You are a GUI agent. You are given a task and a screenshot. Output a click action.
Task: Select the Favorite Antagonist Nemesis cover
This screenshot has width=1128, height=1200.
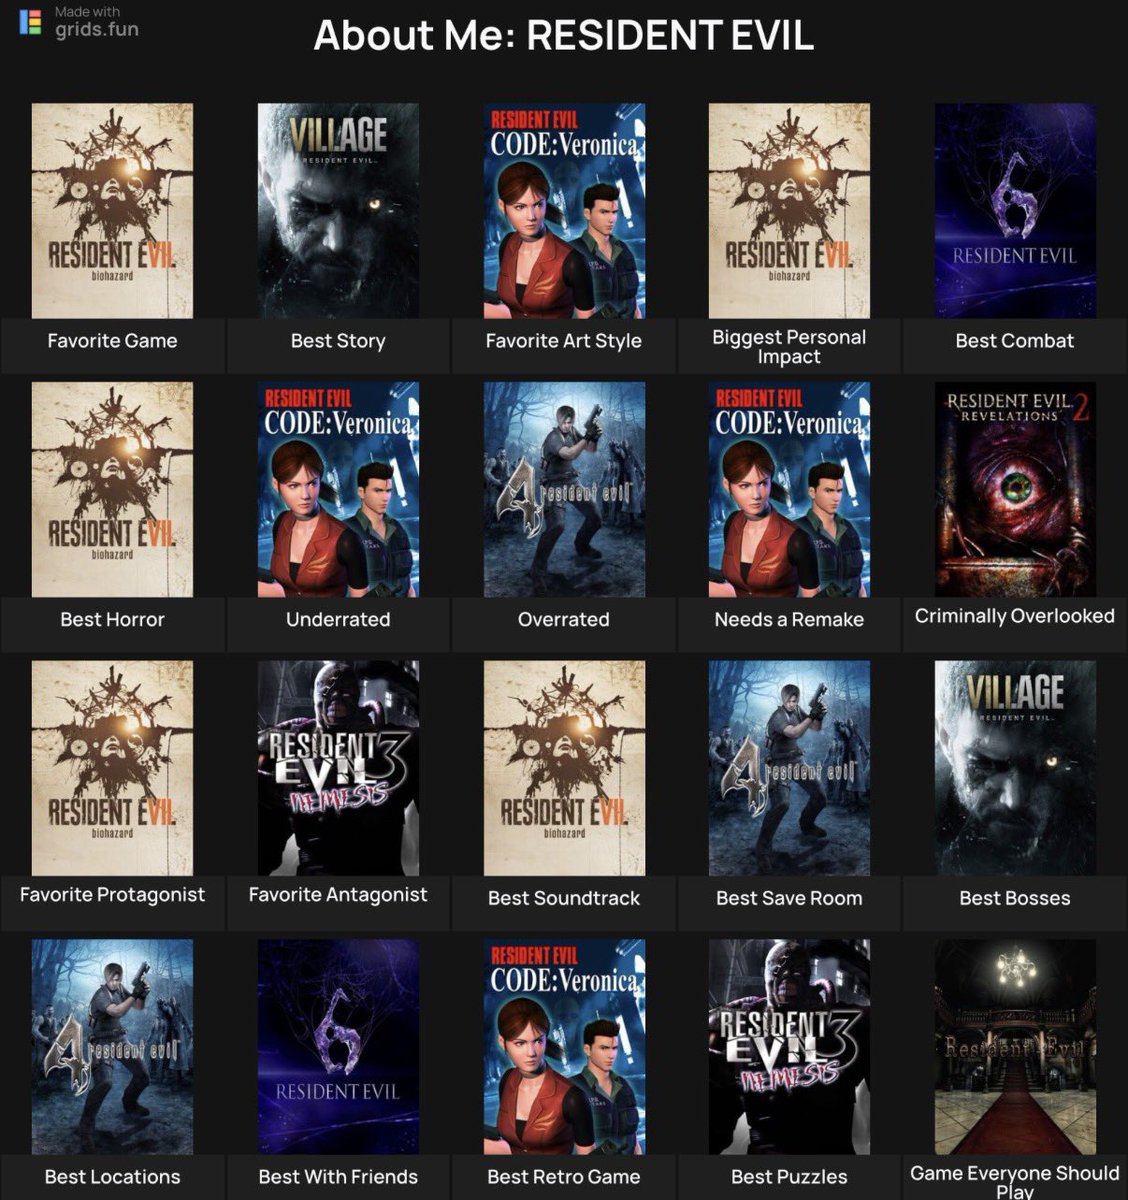pos(338,768)
